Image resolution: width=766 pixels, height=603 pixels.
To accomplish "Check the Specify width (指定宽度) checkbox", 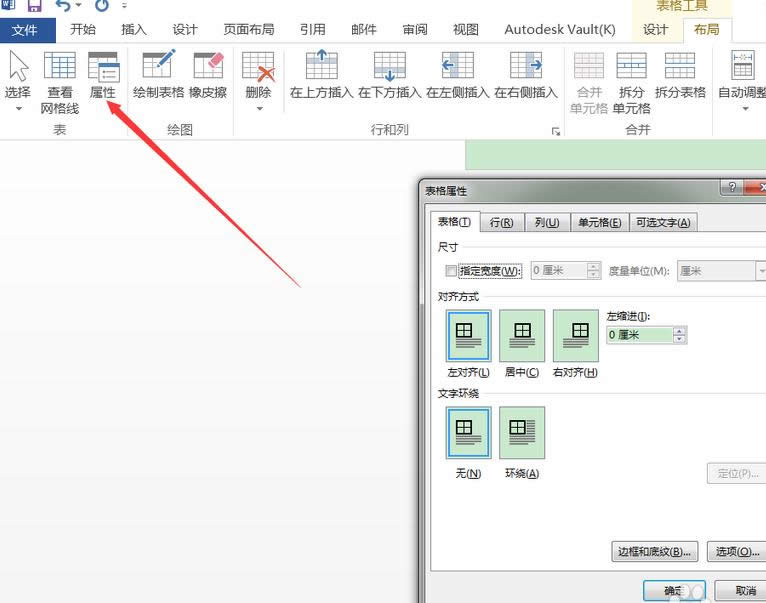I will (451, 271).
